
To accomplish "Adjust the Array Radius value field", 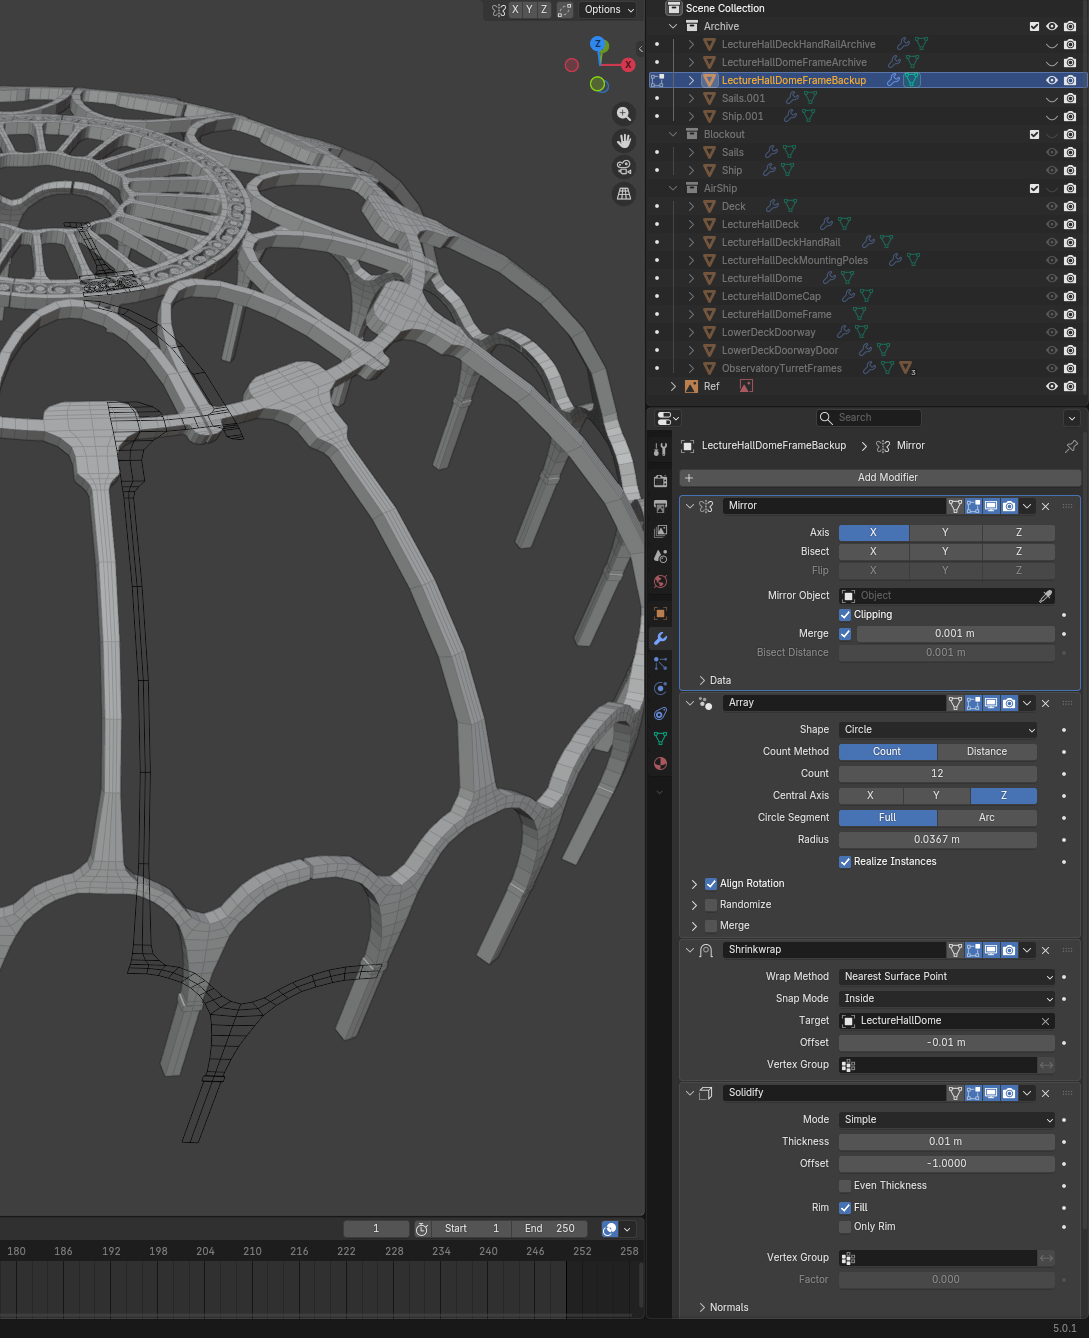I will tap(937, 840).
